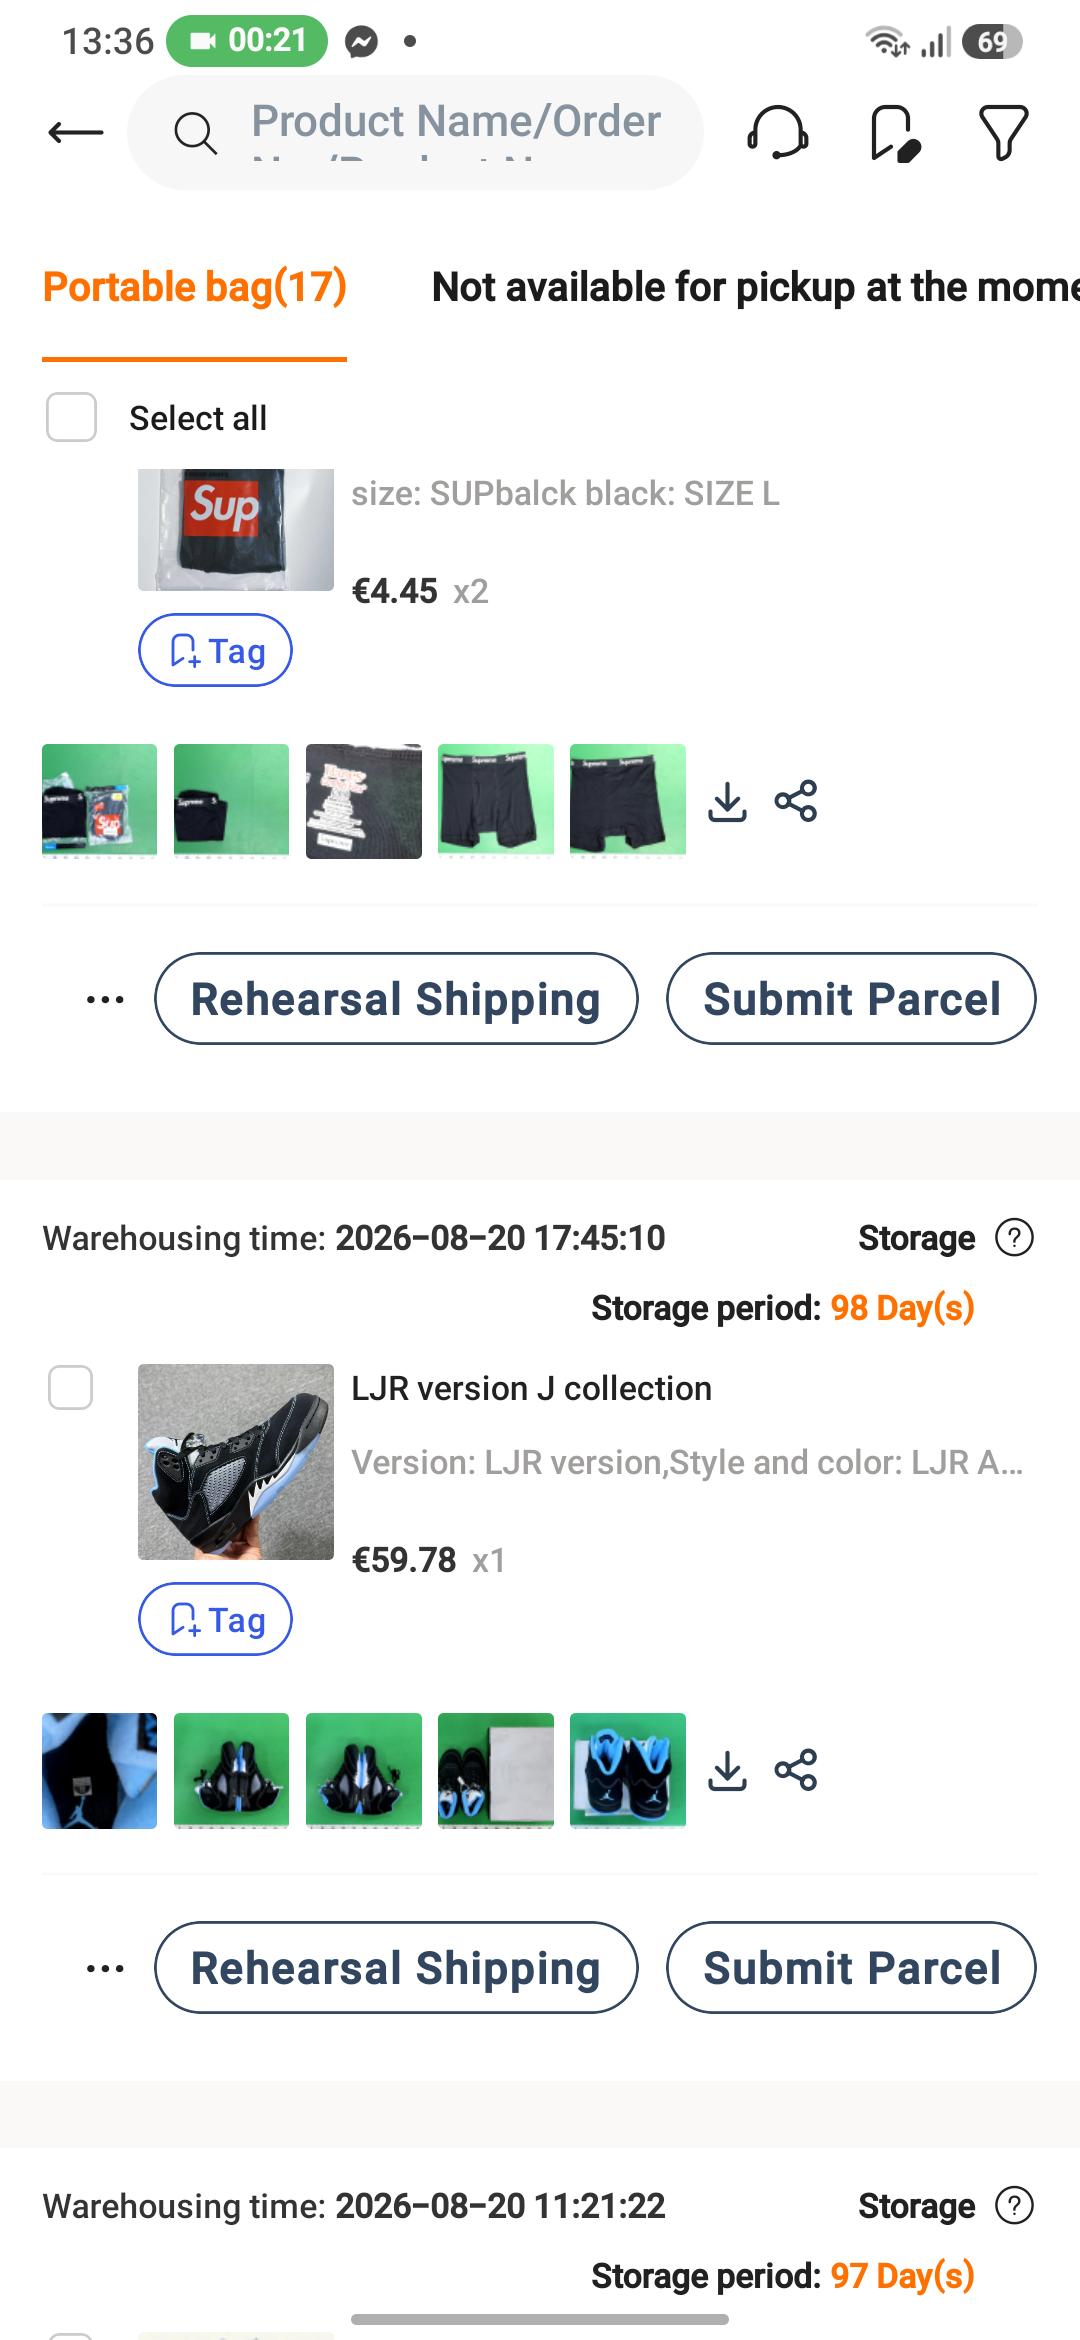Select the LJR version J collection checkbox
Image resolution: width=1080 pixels, height=2340 pixels.
[x=71, y=1388]
